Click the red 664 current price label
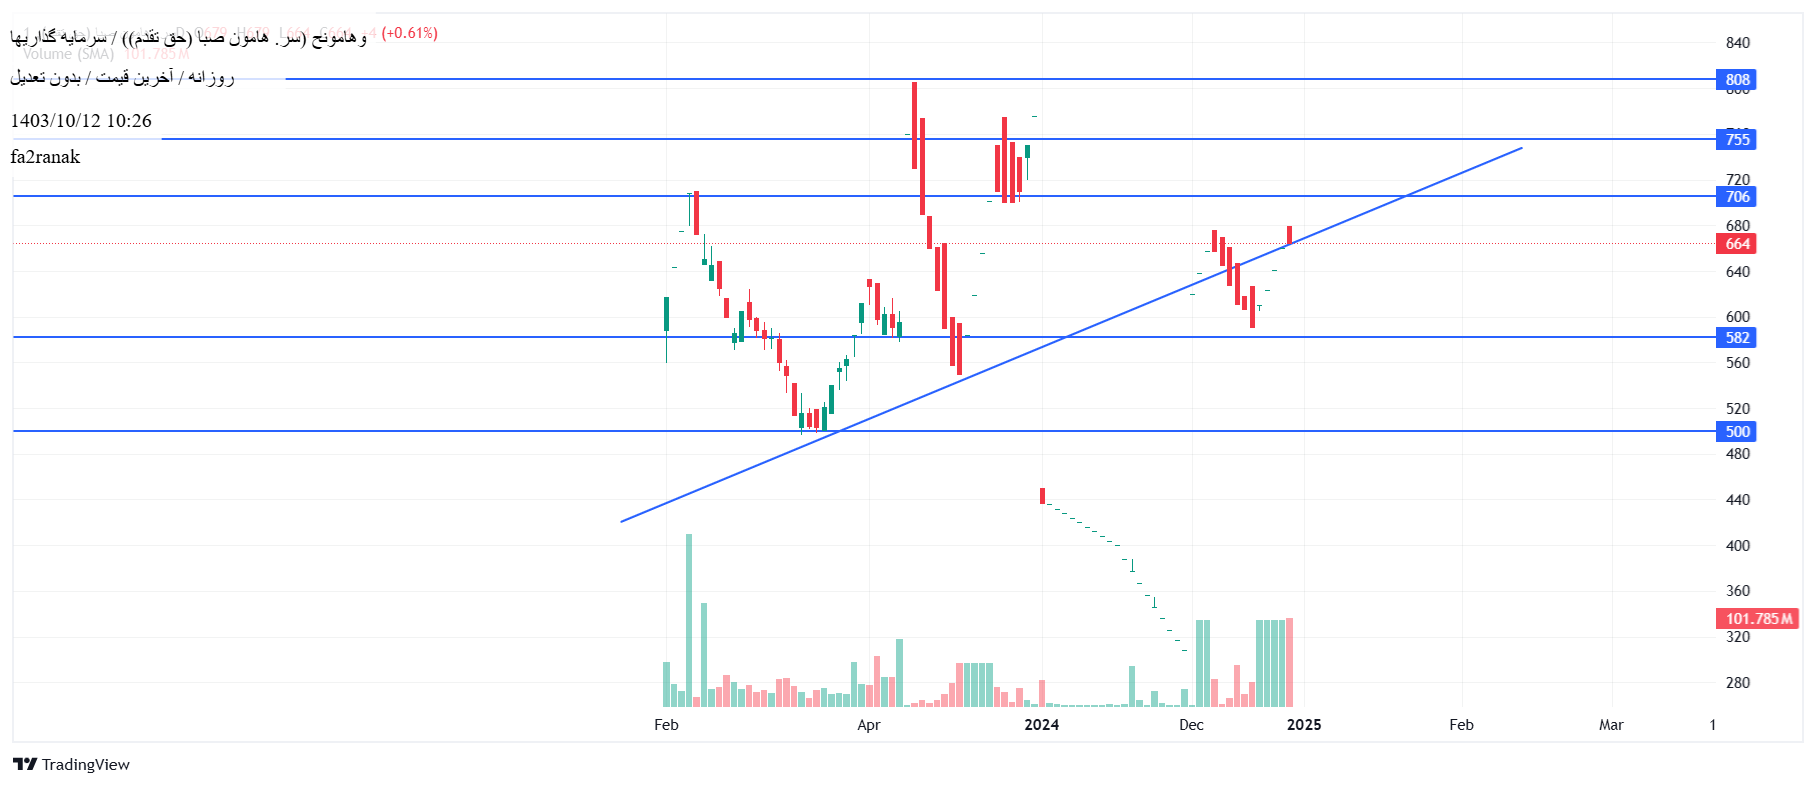1816x786 pixels. pyautogui.click(x=1737, y=244)
